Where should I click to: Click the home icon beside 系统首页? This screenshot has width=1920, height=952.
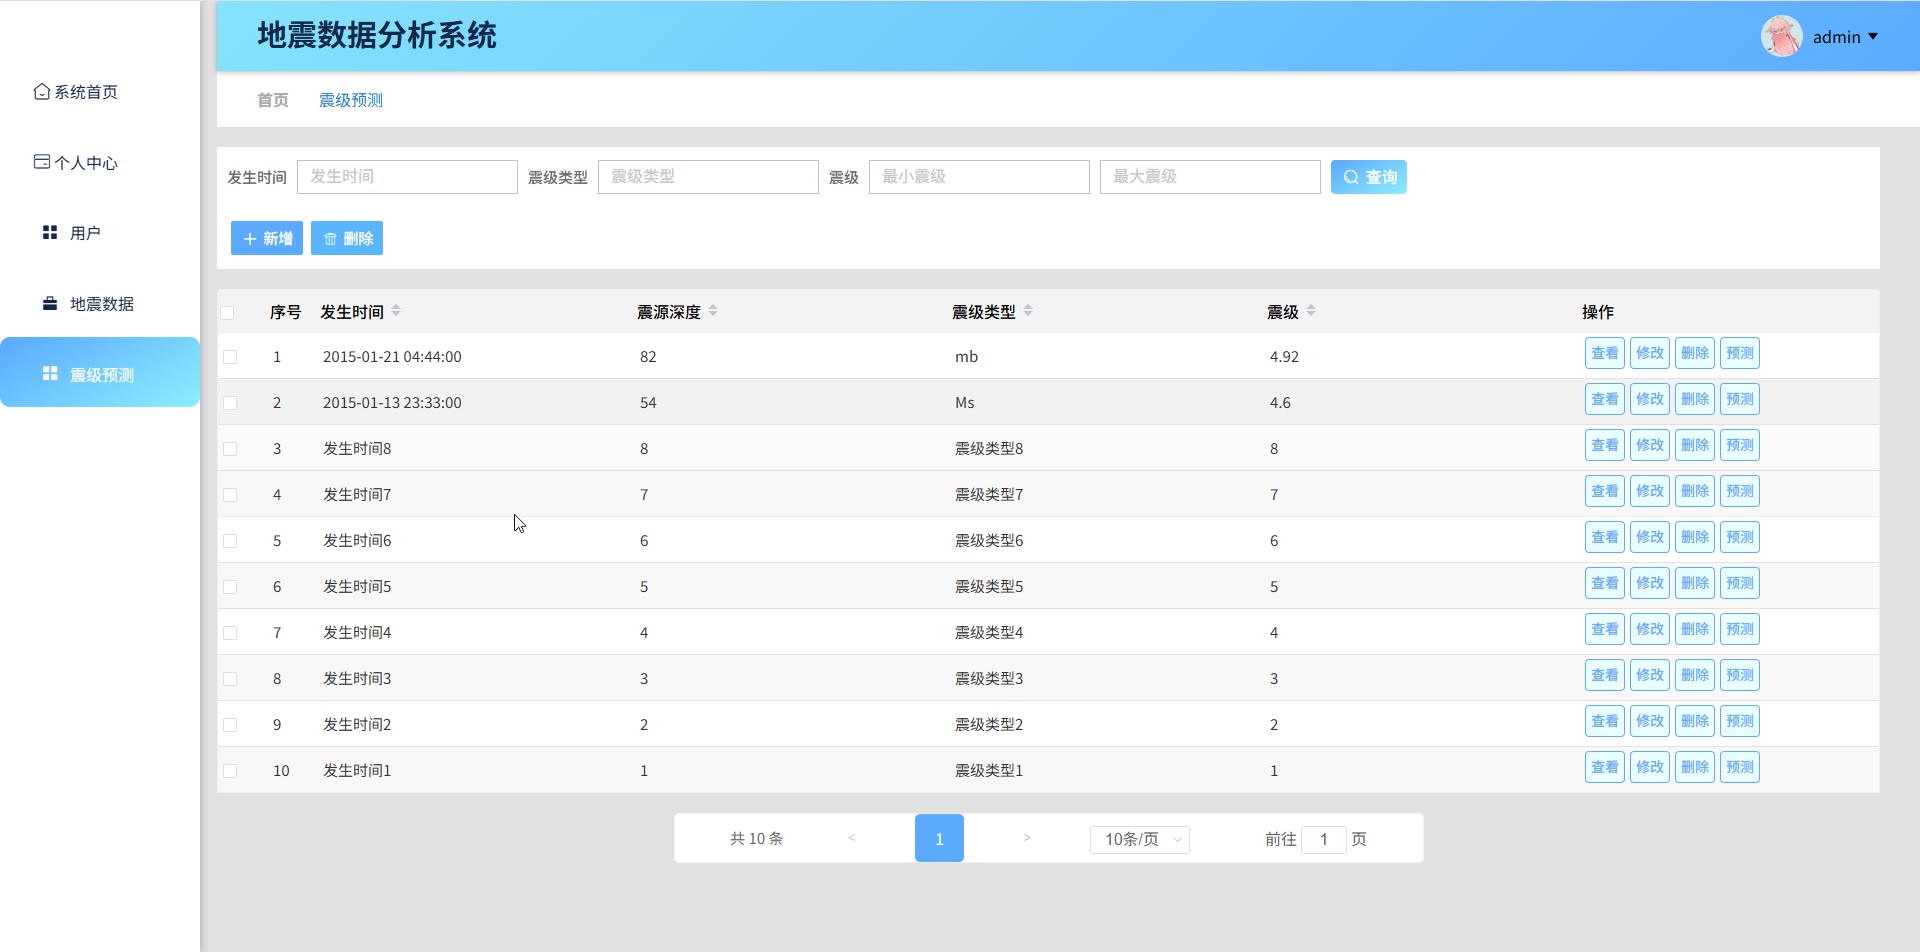pos(41,92)
